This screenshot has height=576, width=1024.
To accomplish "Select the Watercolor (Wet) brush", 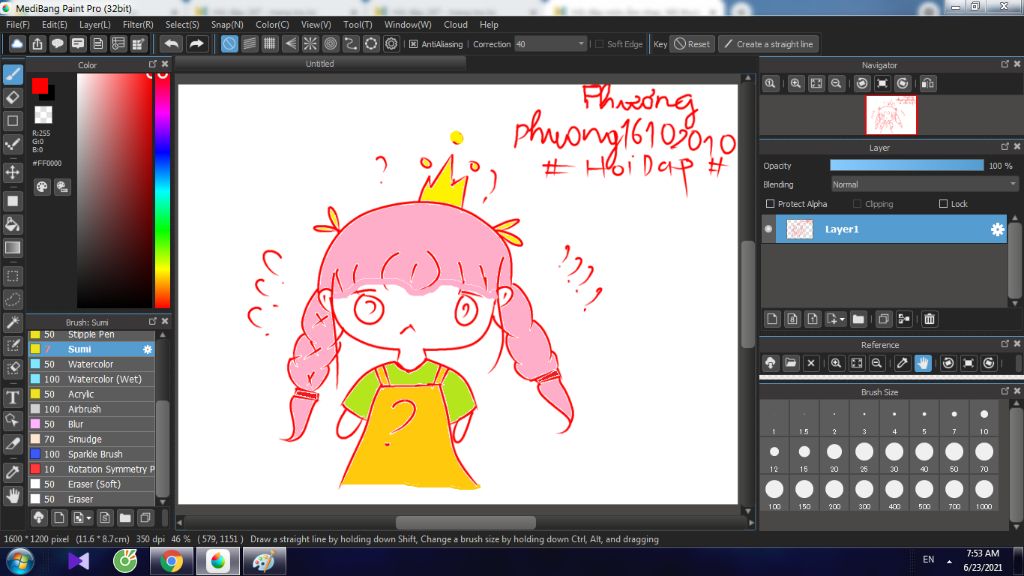I will 91,379.
